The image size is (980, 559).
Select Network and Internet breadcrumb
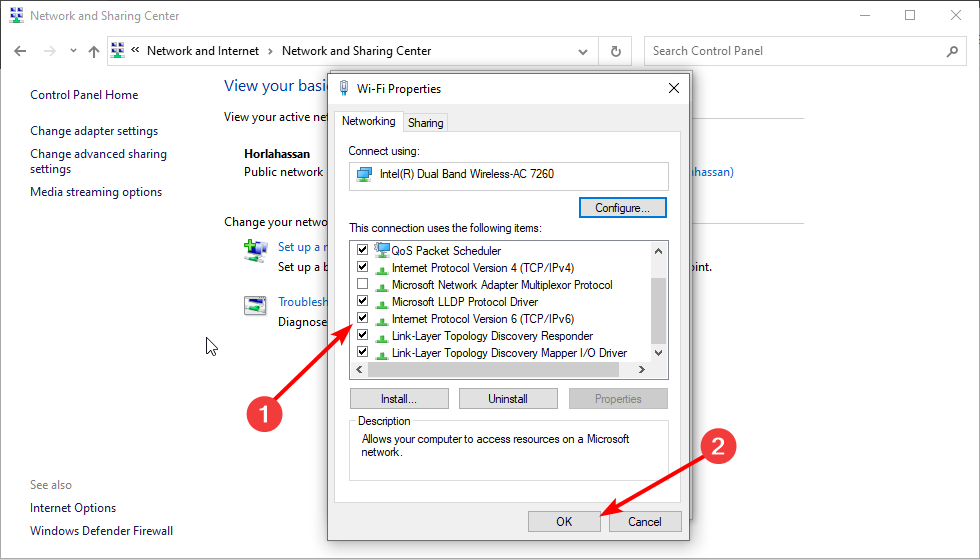tap(202, 51)
